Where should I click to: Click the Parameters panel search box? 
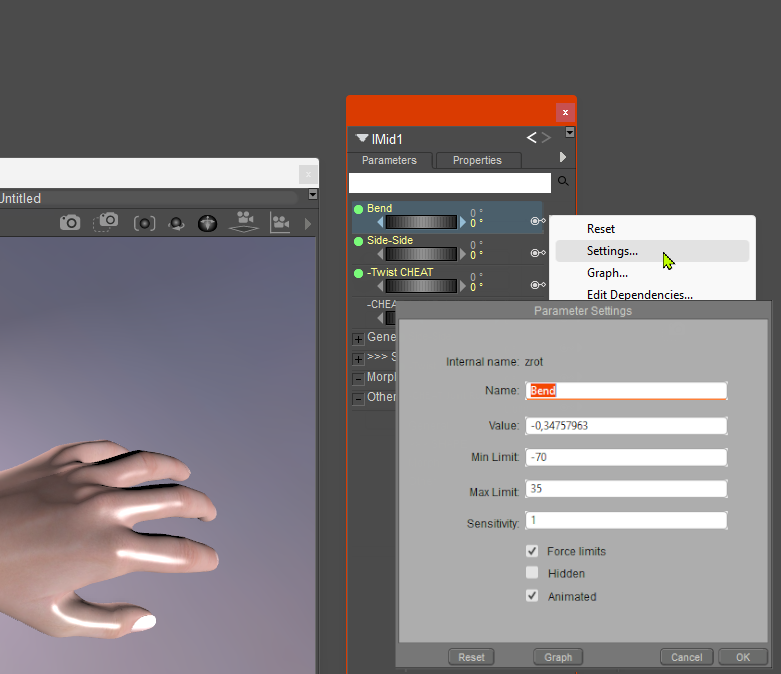tap(450, 183)
